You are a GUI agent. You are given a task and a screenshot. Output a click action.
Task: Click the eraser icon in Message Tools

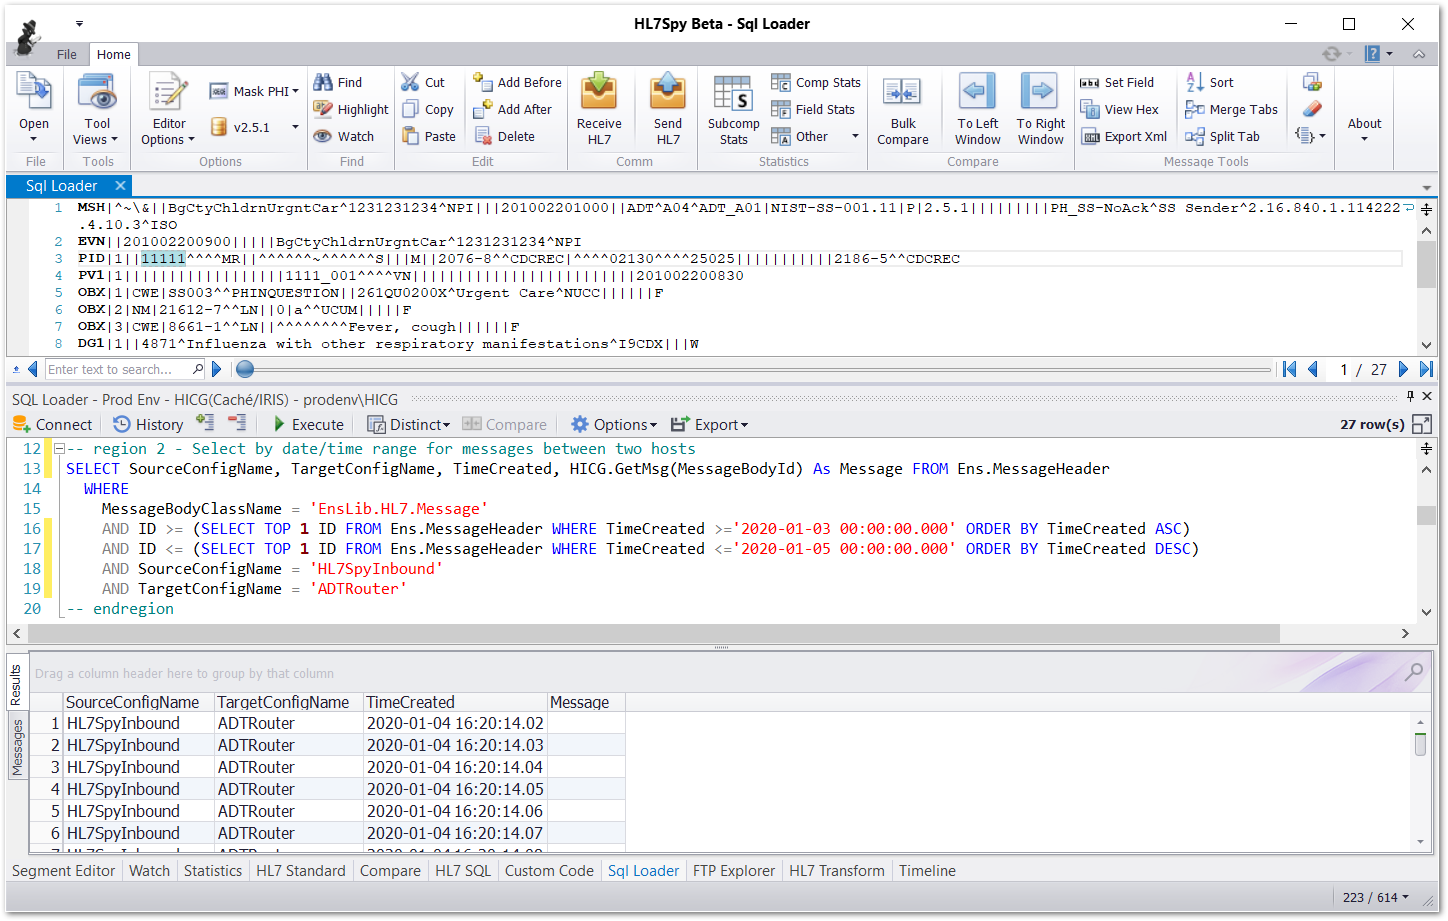(1311, 108)
